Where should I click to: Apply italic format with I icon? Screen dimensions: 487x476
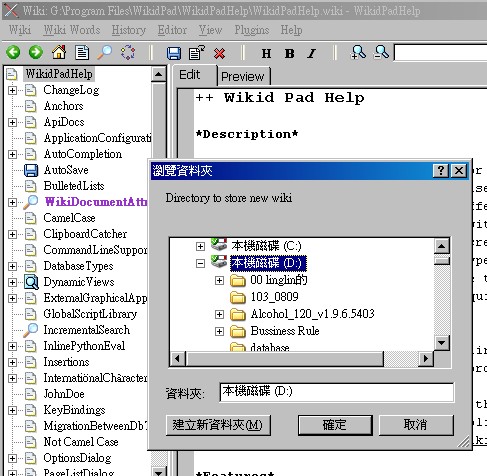[x=312, y=53]
